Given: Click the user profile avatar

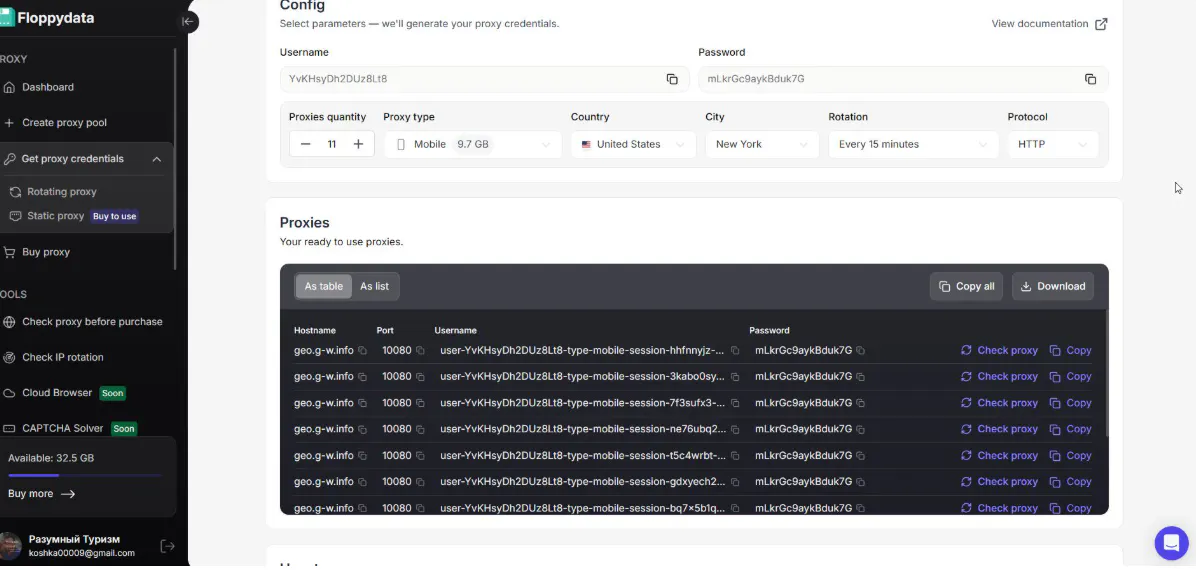Looking at the screenshot, I should (10, 546).
